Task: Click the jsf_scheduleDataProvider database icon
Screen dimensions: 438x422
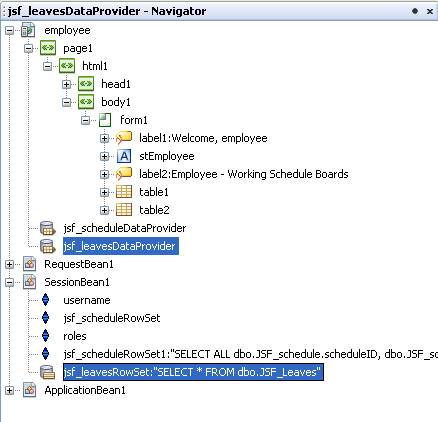Action: click(47, 228)
